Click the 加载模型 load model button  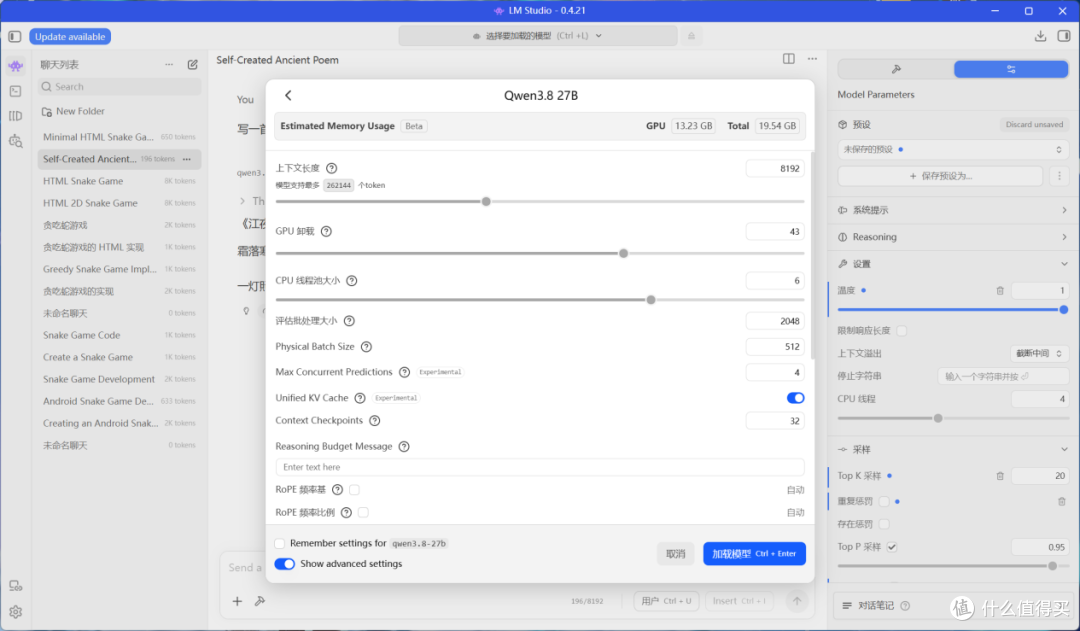pos(754,554)
